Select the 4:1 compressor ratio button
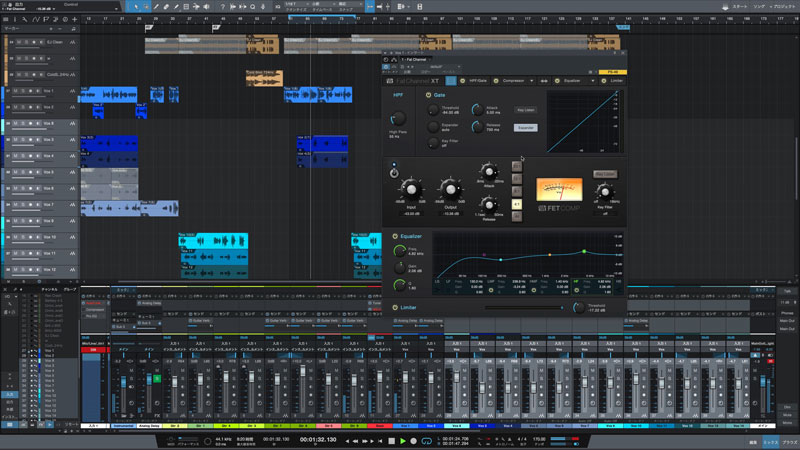Image resolution: width=800 pixels, height=450 pixels. pos(517,204)
